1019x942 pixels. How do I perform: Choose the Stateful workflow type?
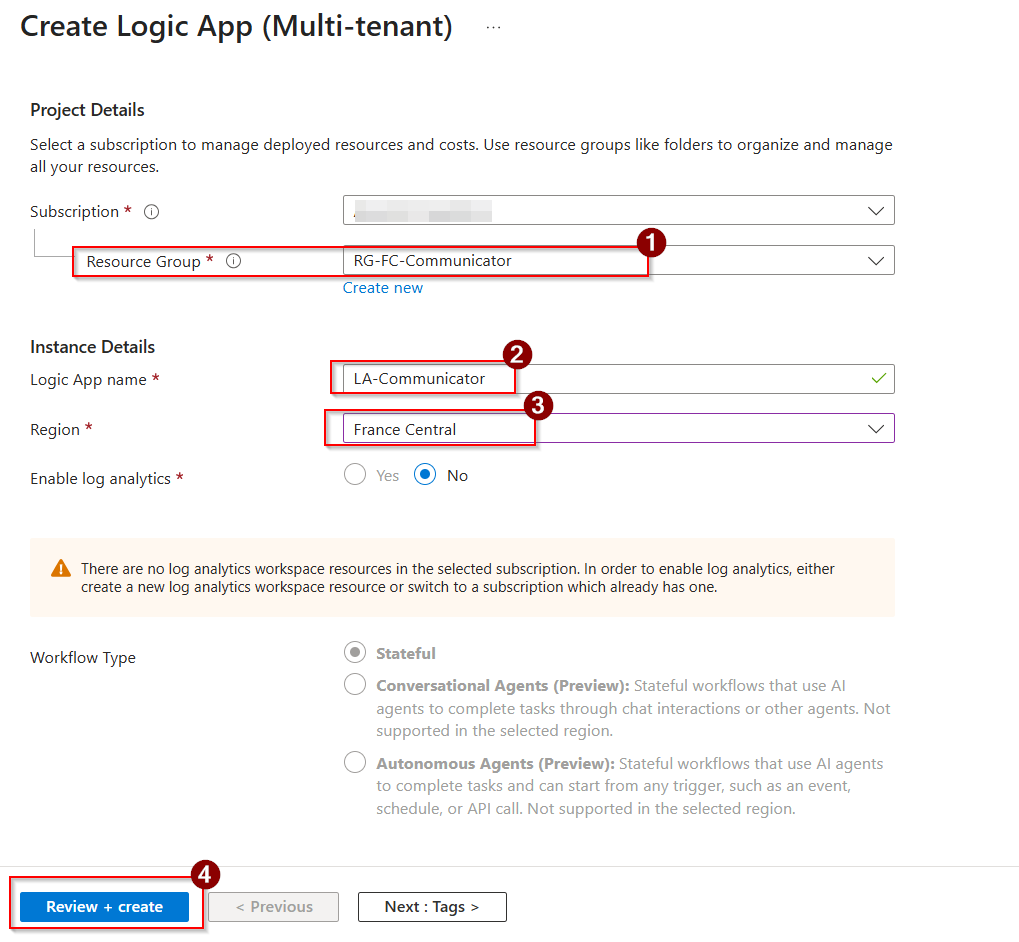[355, 653]
